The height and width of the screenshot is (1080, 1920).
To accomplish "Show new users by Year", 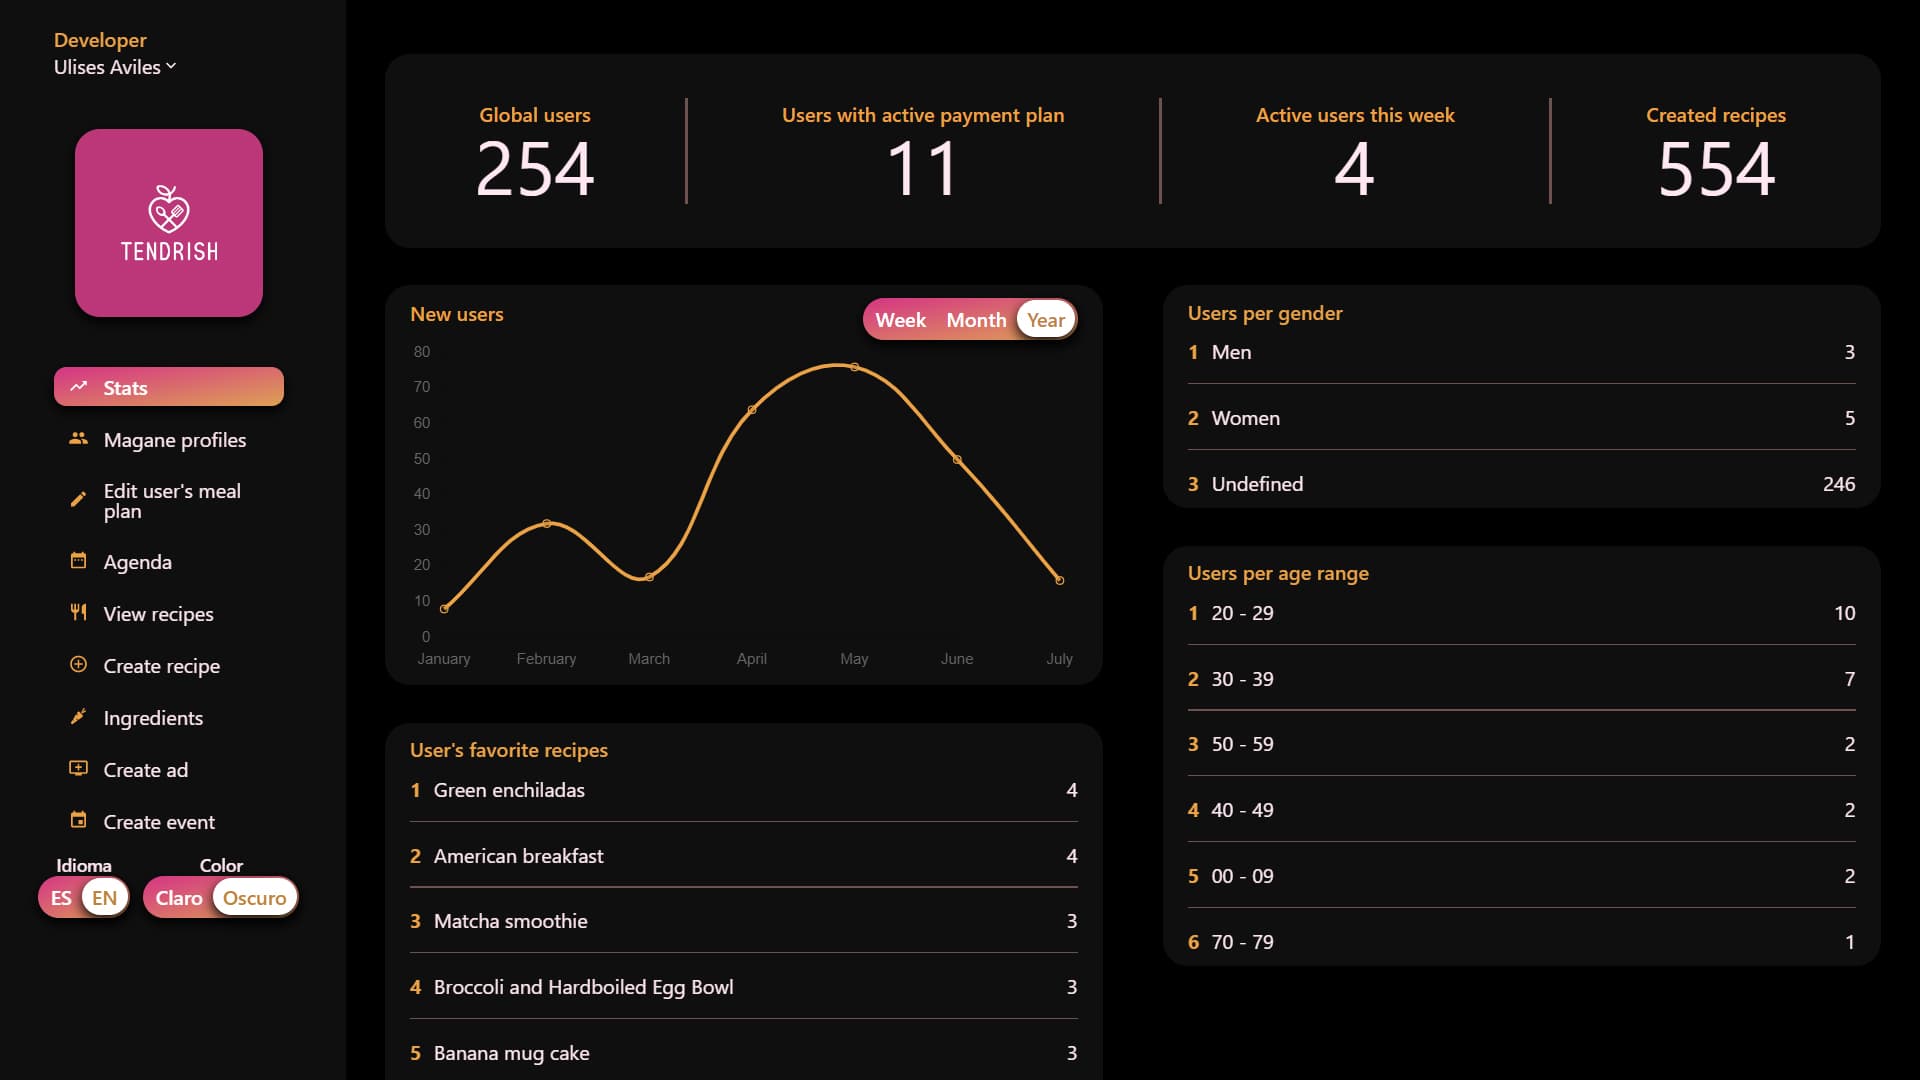I will 1046,320.
